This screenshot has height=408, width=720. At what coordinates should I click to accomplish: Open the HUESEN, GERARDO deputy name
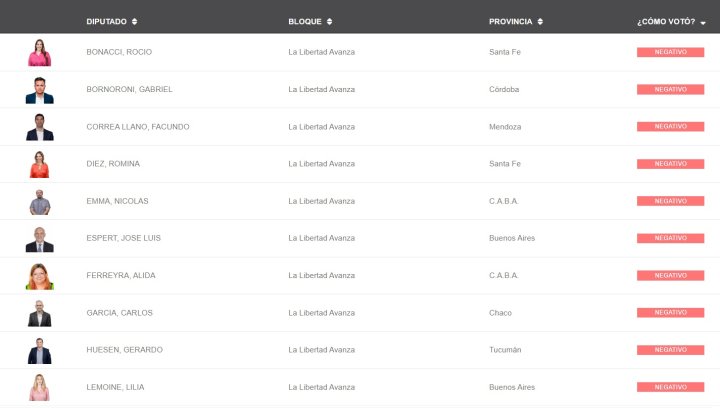tap(124, 350)
